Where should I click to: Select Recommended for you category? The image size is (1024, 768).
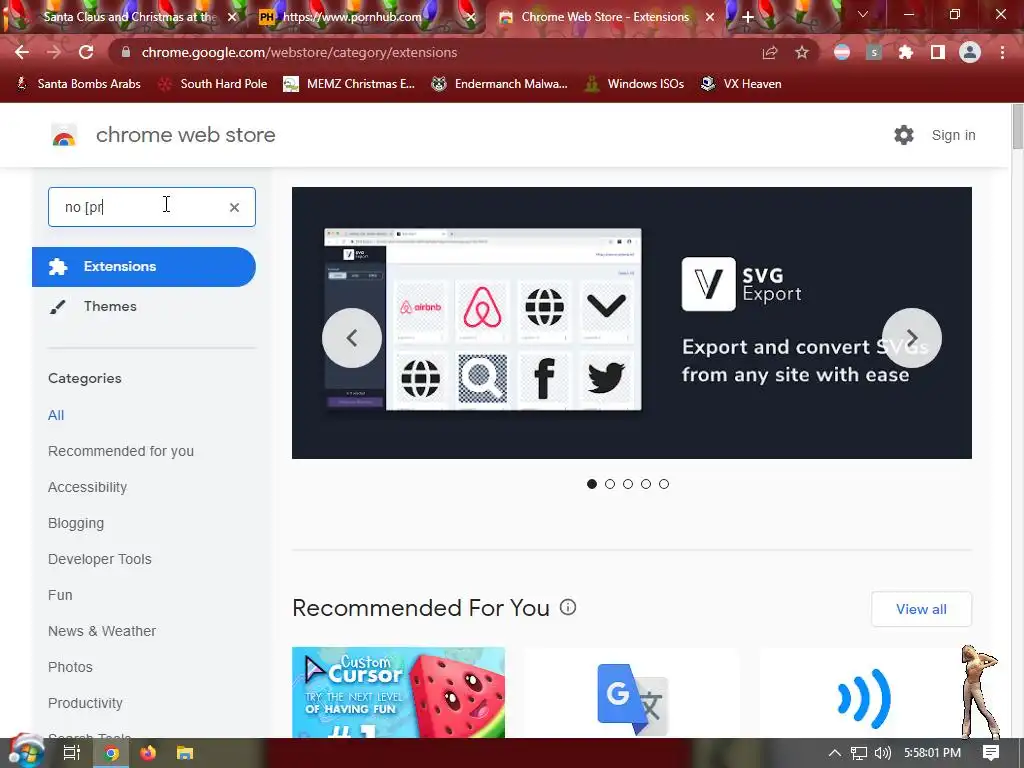[x=121, y=451]
